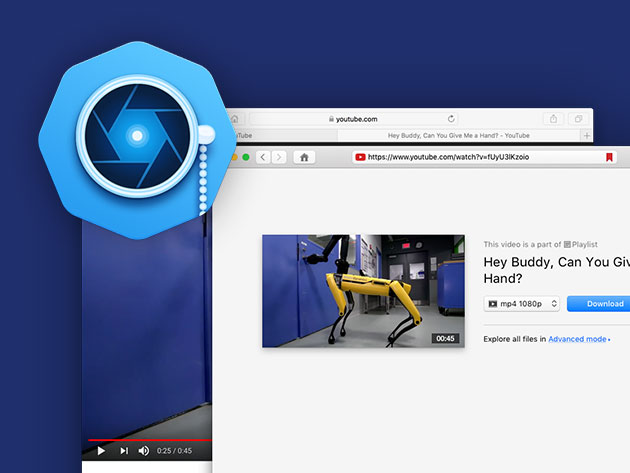
Task: Open Safari share button in back window
Action: pos(553,119)
